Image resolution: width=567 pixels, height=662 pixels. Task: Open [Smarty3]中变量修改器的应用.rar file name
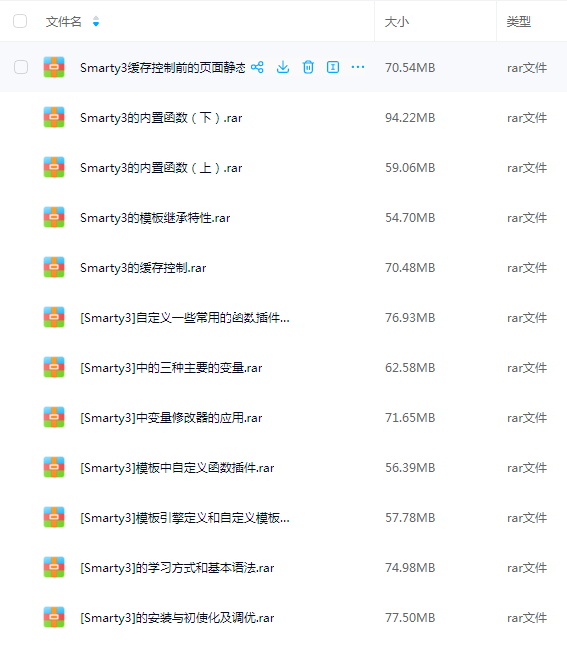171,418
